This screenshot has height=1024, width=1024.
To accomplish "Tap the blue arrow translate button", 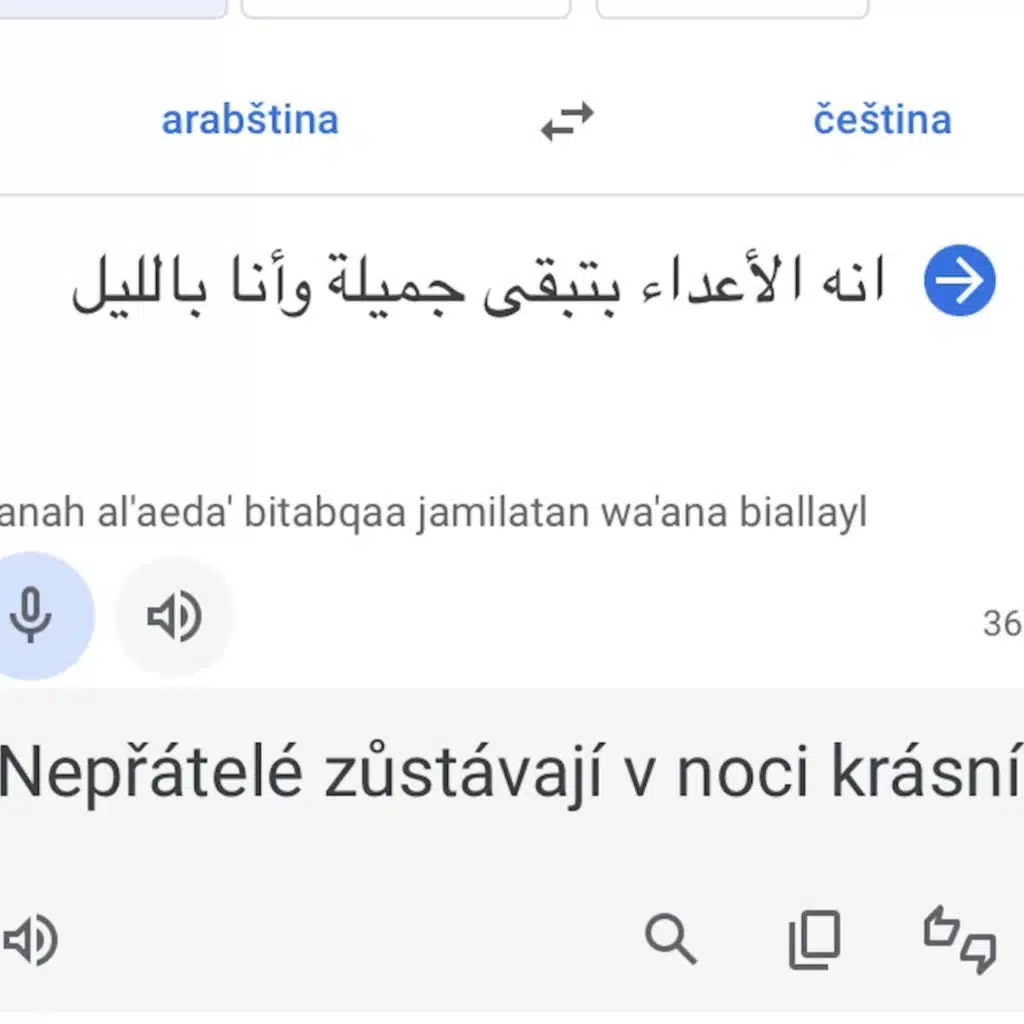I will [x=959, y=280].
